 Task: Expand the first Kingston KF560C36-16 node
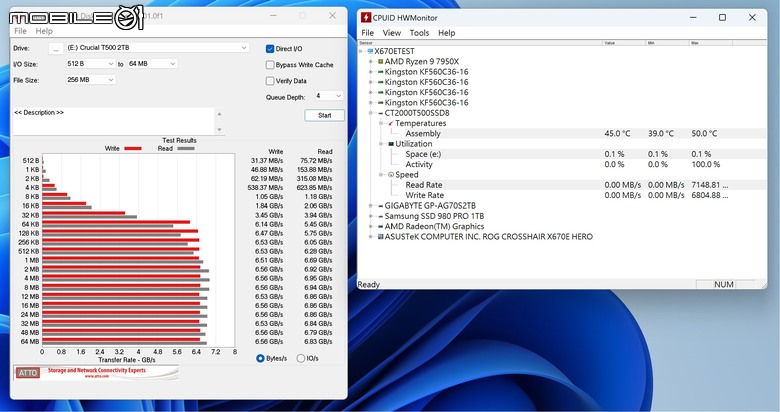(371, 72)
